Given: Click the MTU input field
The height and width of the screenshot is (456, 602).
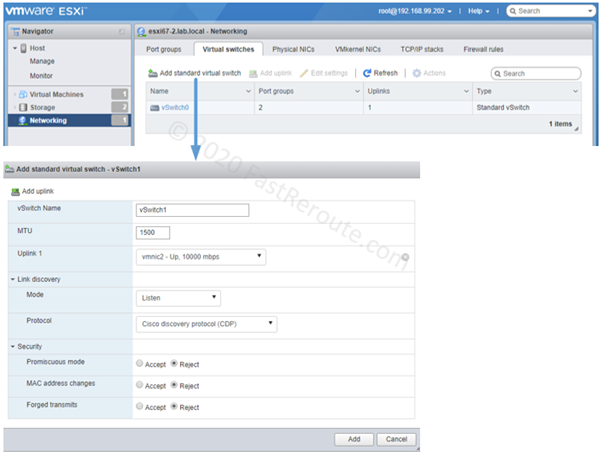Looking at the screenshot, I should tap(153, 233).
